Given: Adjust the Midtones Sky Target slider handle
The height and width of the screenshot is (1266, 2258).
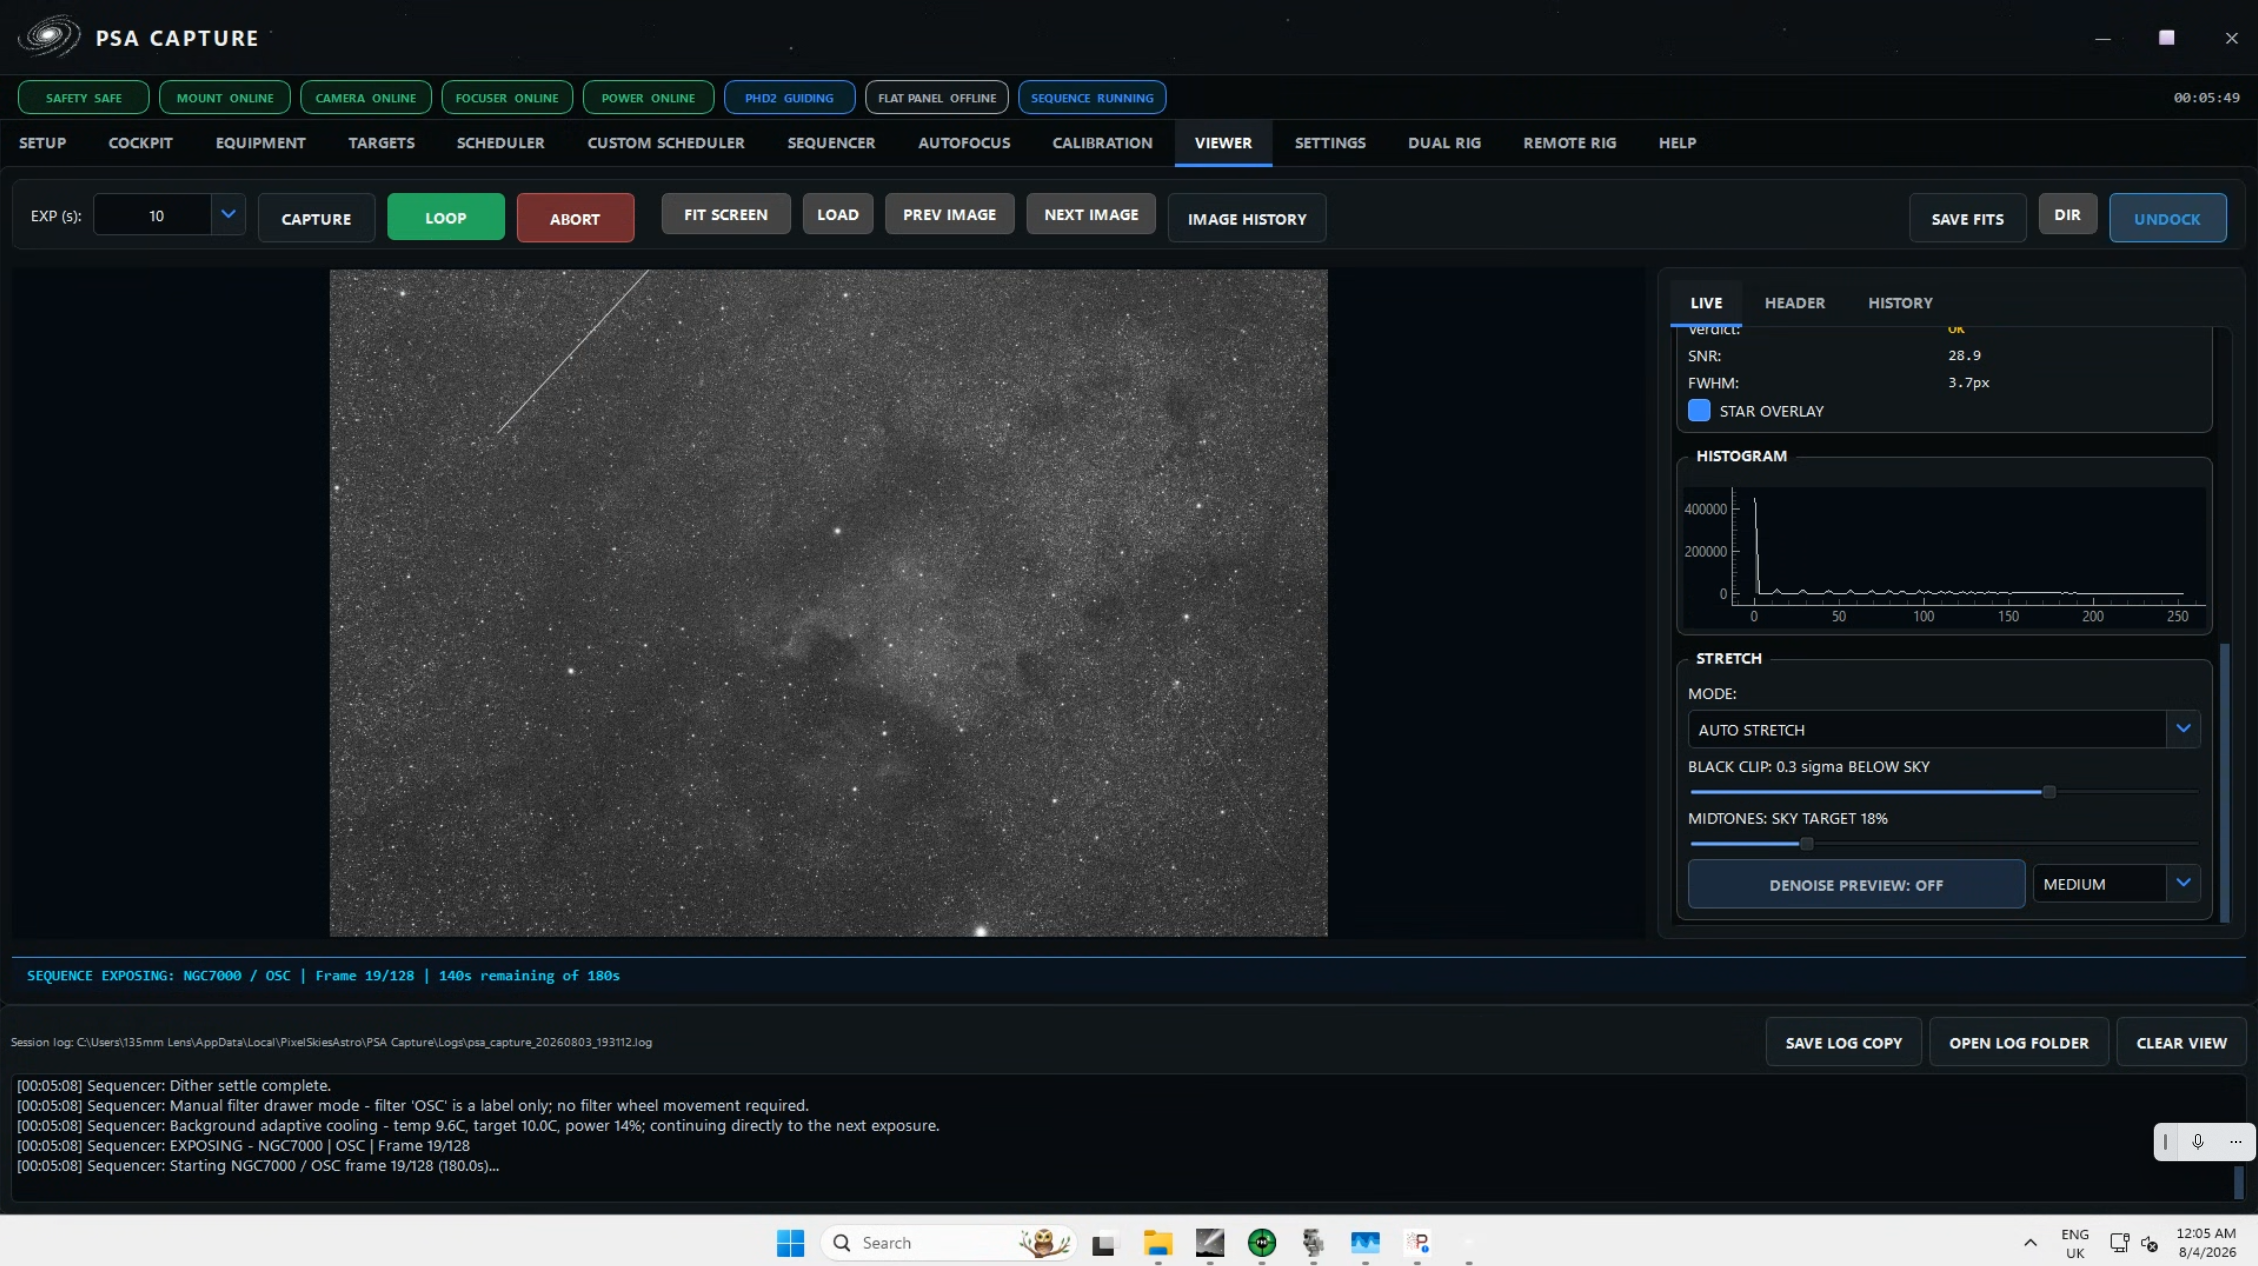Looking at the screenshot, I should pyautogui.click(x=1806, y=844).
